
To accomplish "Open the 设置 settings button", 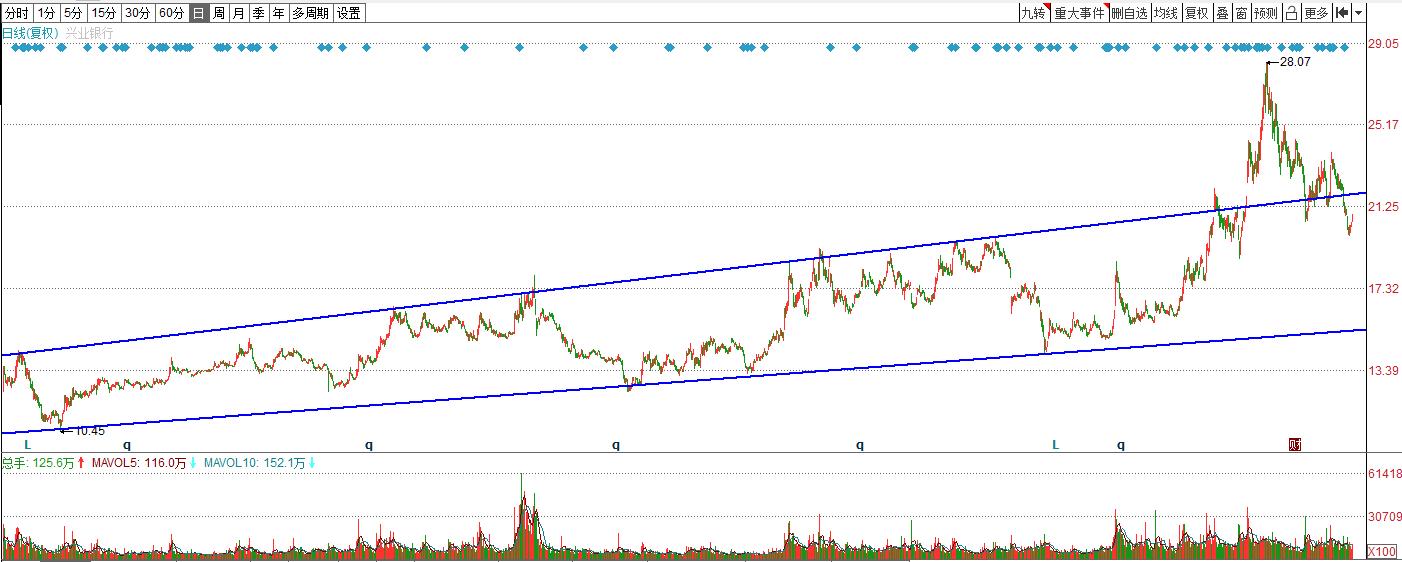I will [x=348, y=13].
